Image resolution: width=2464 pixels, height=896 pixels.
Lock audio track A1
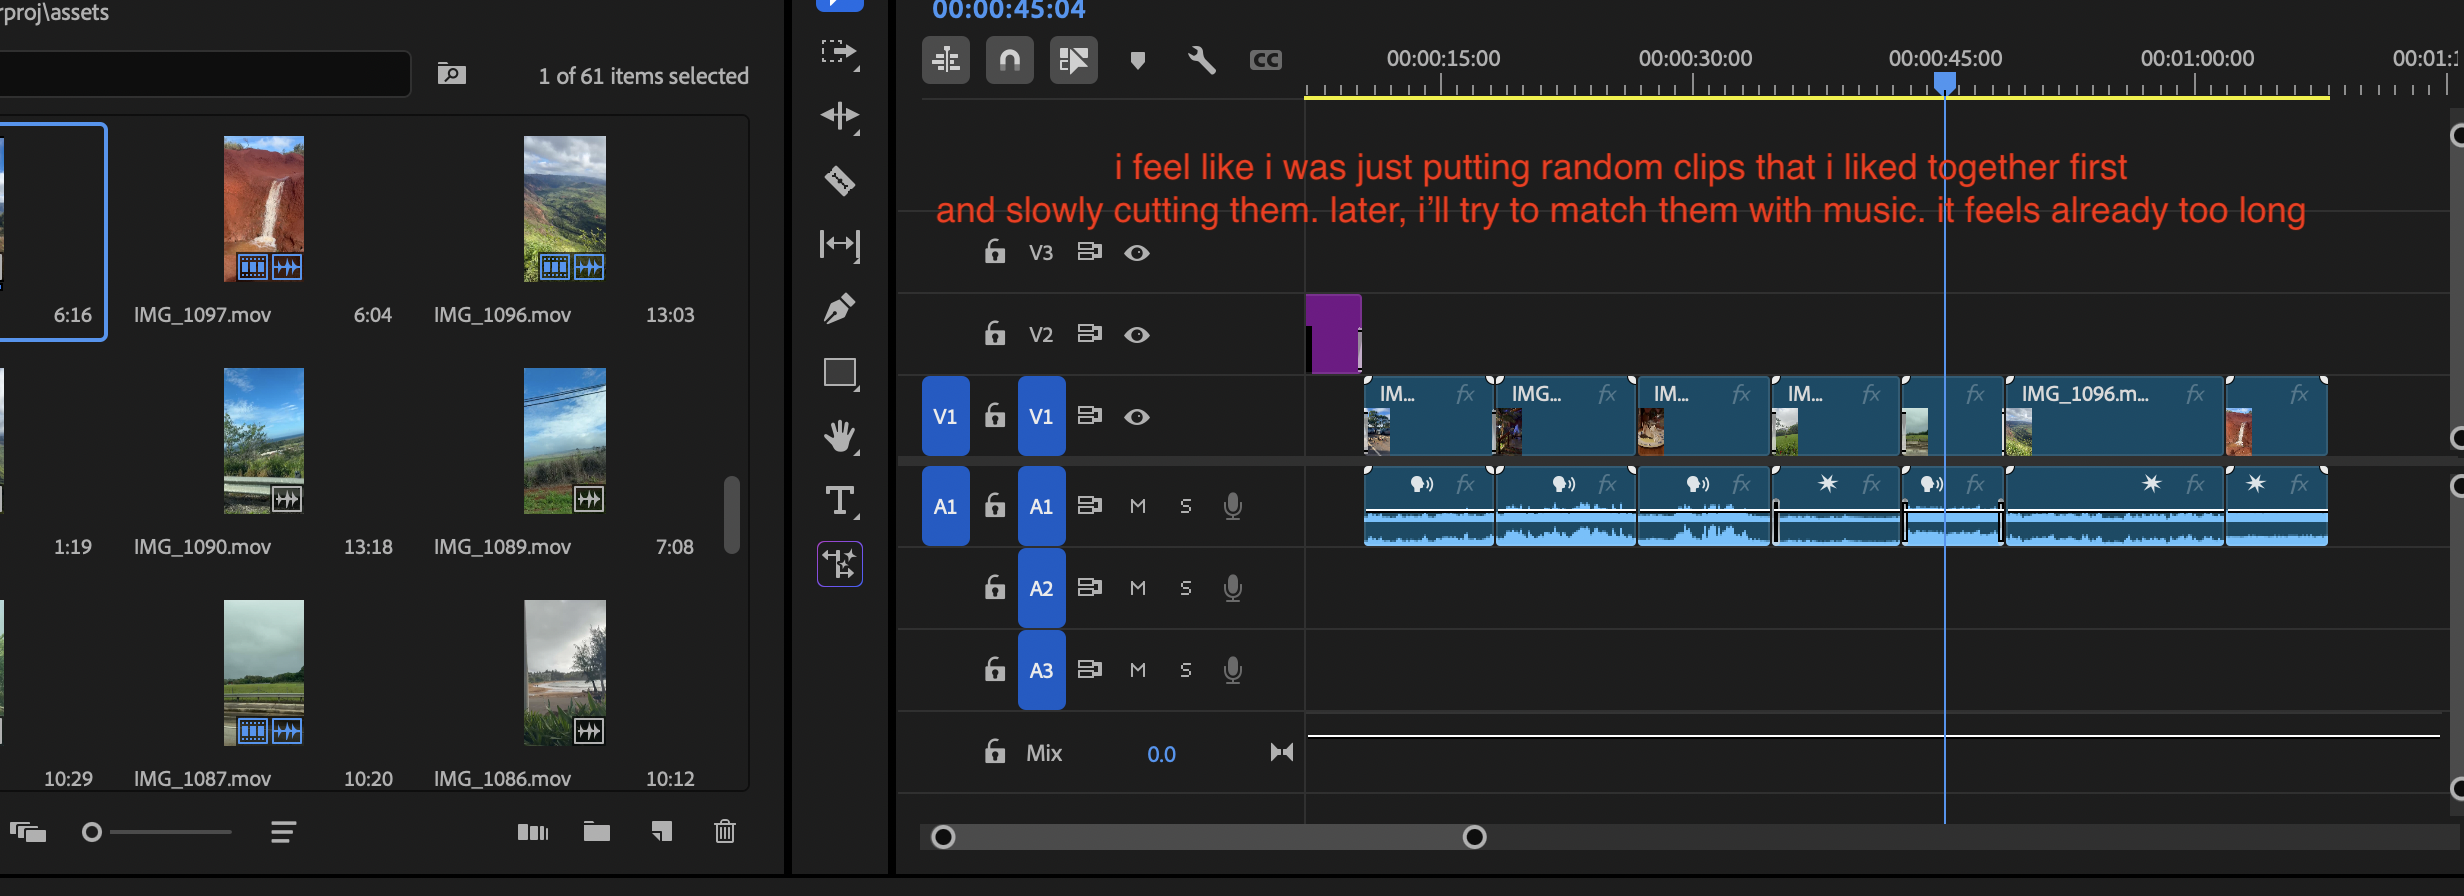(994, 505)
